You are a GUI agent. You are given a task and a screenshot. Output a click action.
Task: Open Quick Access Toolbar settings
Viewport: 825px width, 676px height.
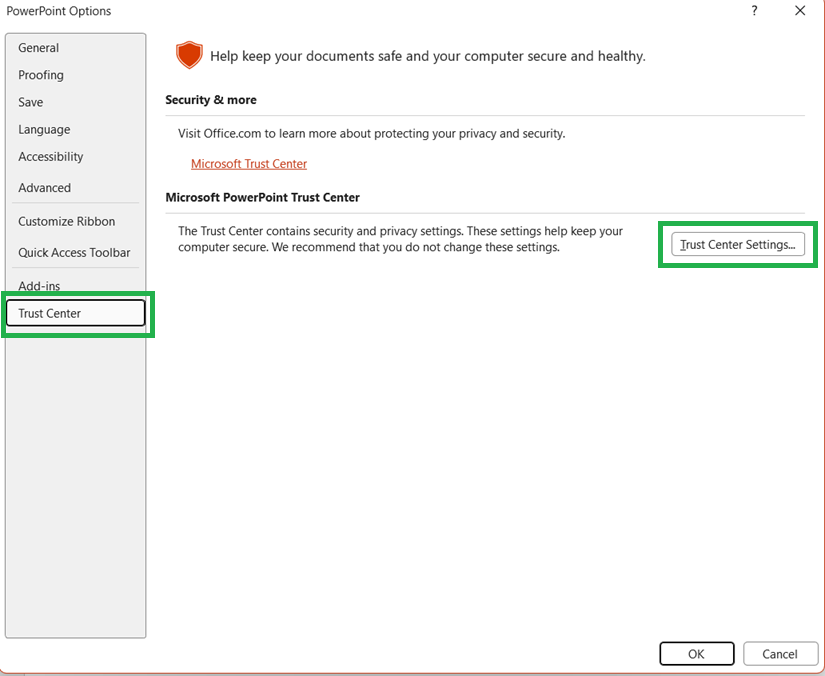click(75, 253)
